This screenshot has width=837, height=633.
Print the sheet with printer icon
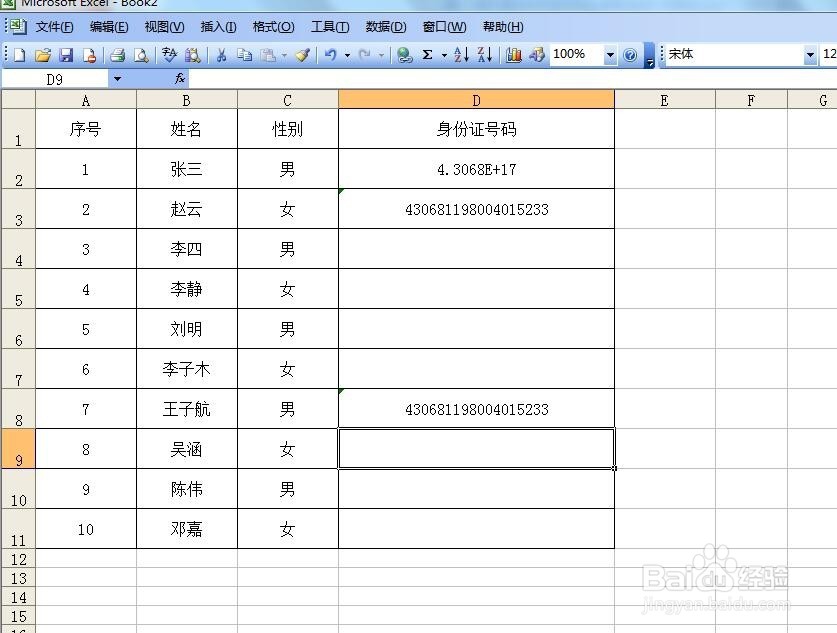117,55
